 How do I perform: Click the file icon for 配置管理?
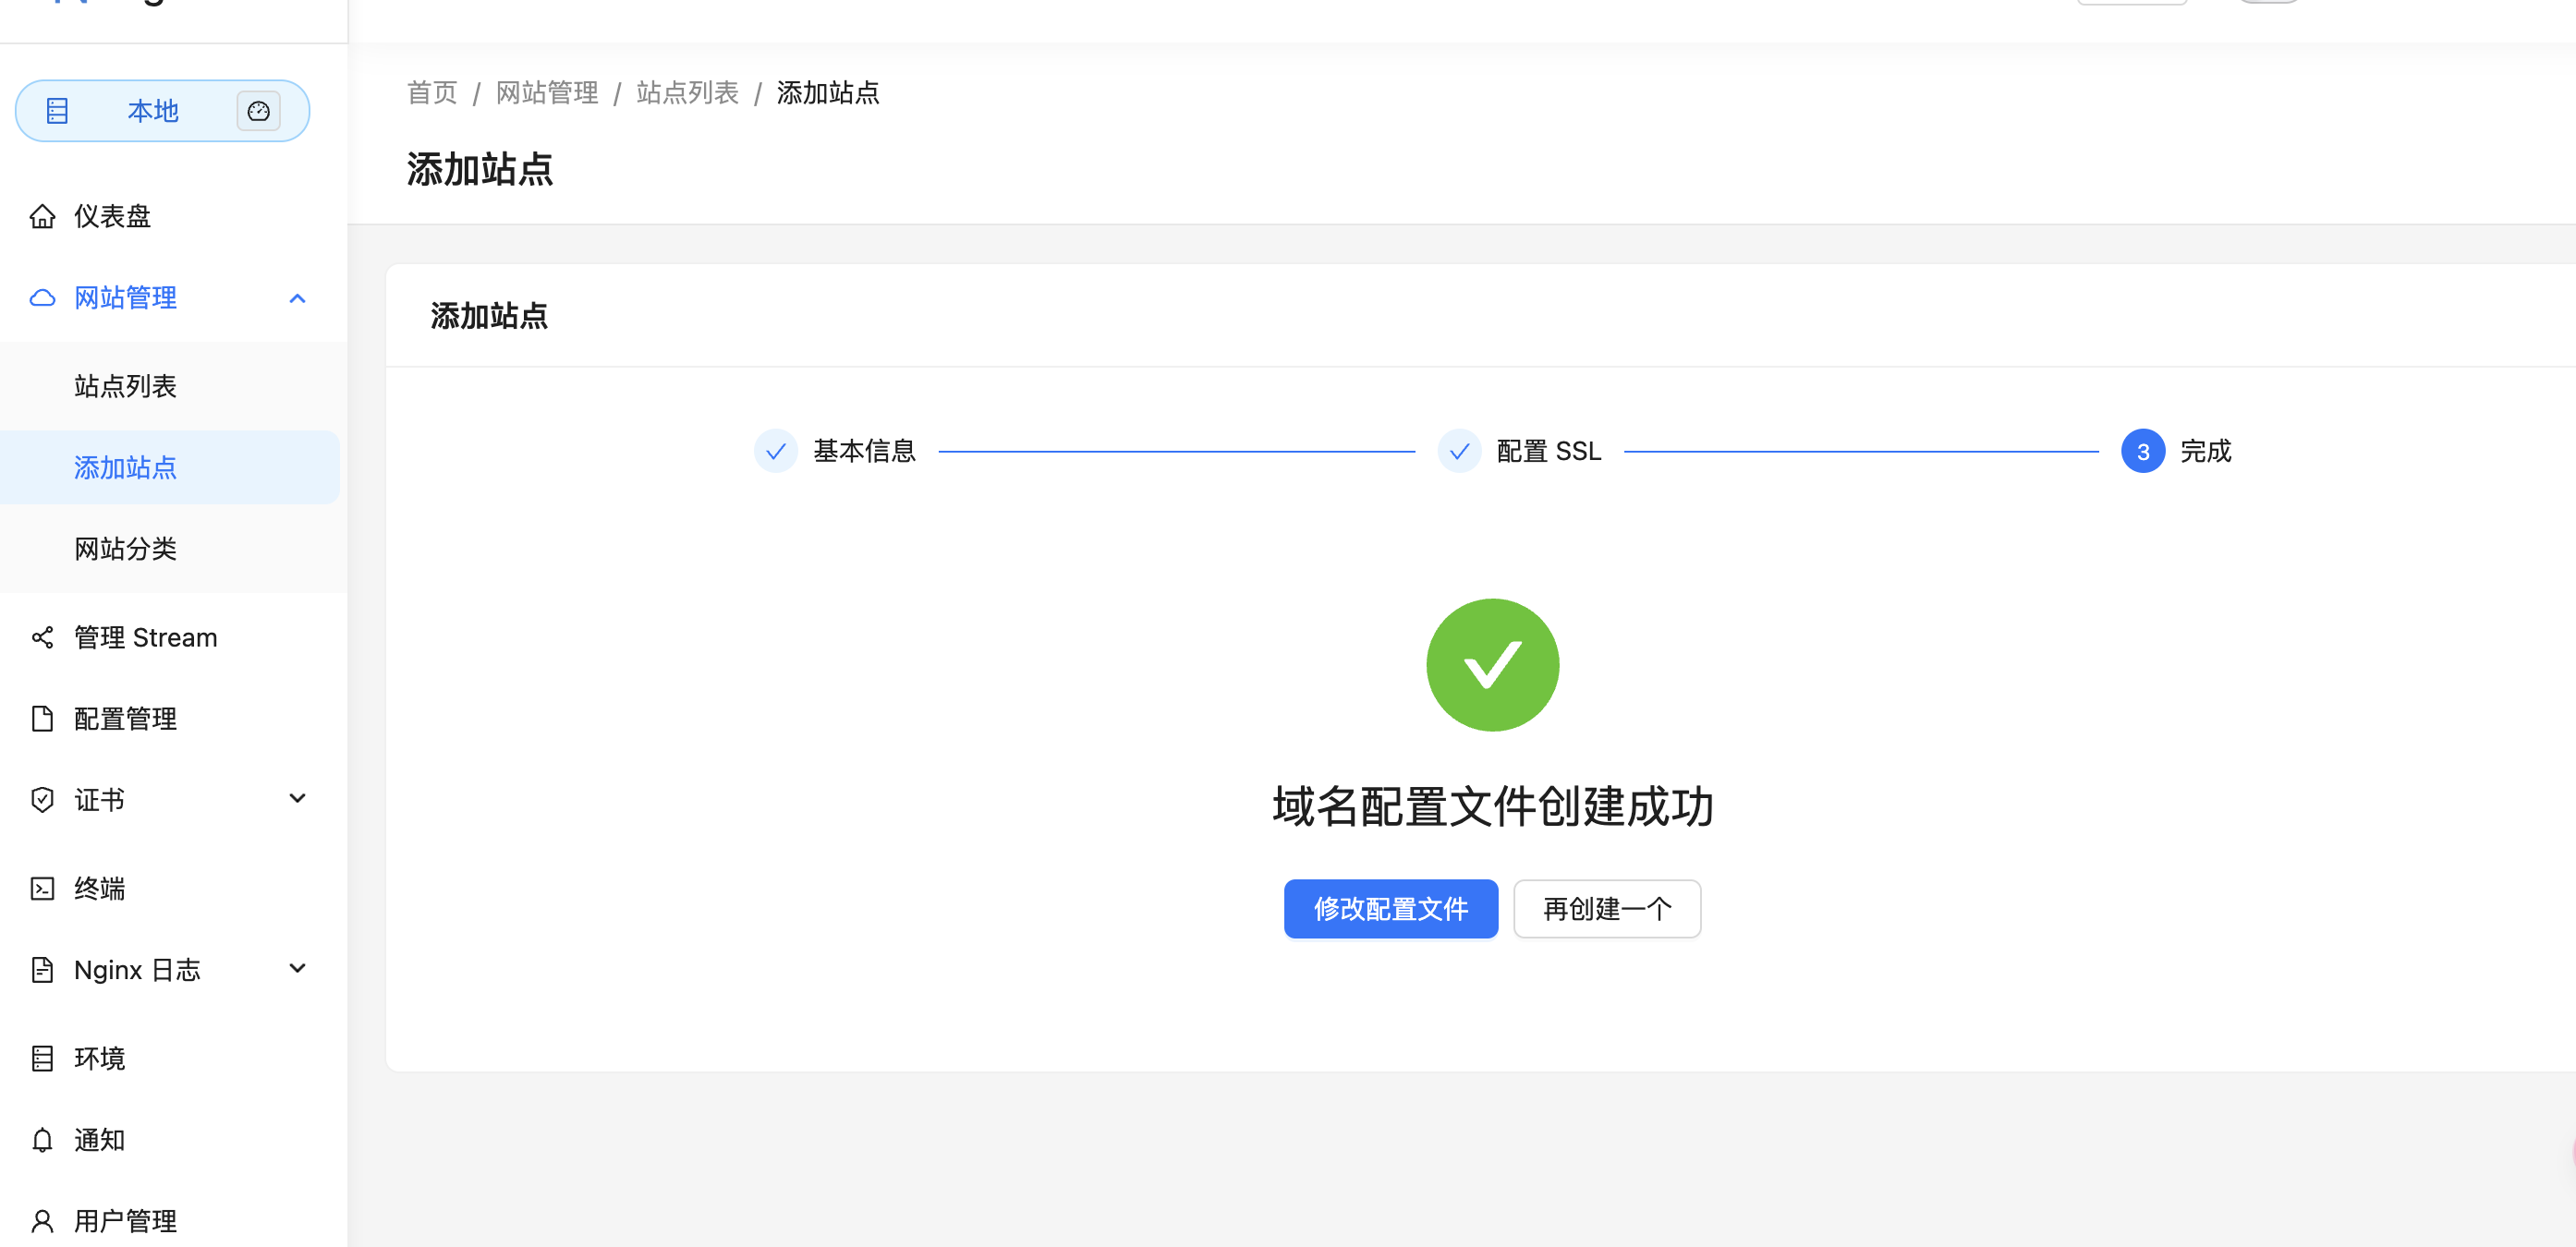click(42, 718)
